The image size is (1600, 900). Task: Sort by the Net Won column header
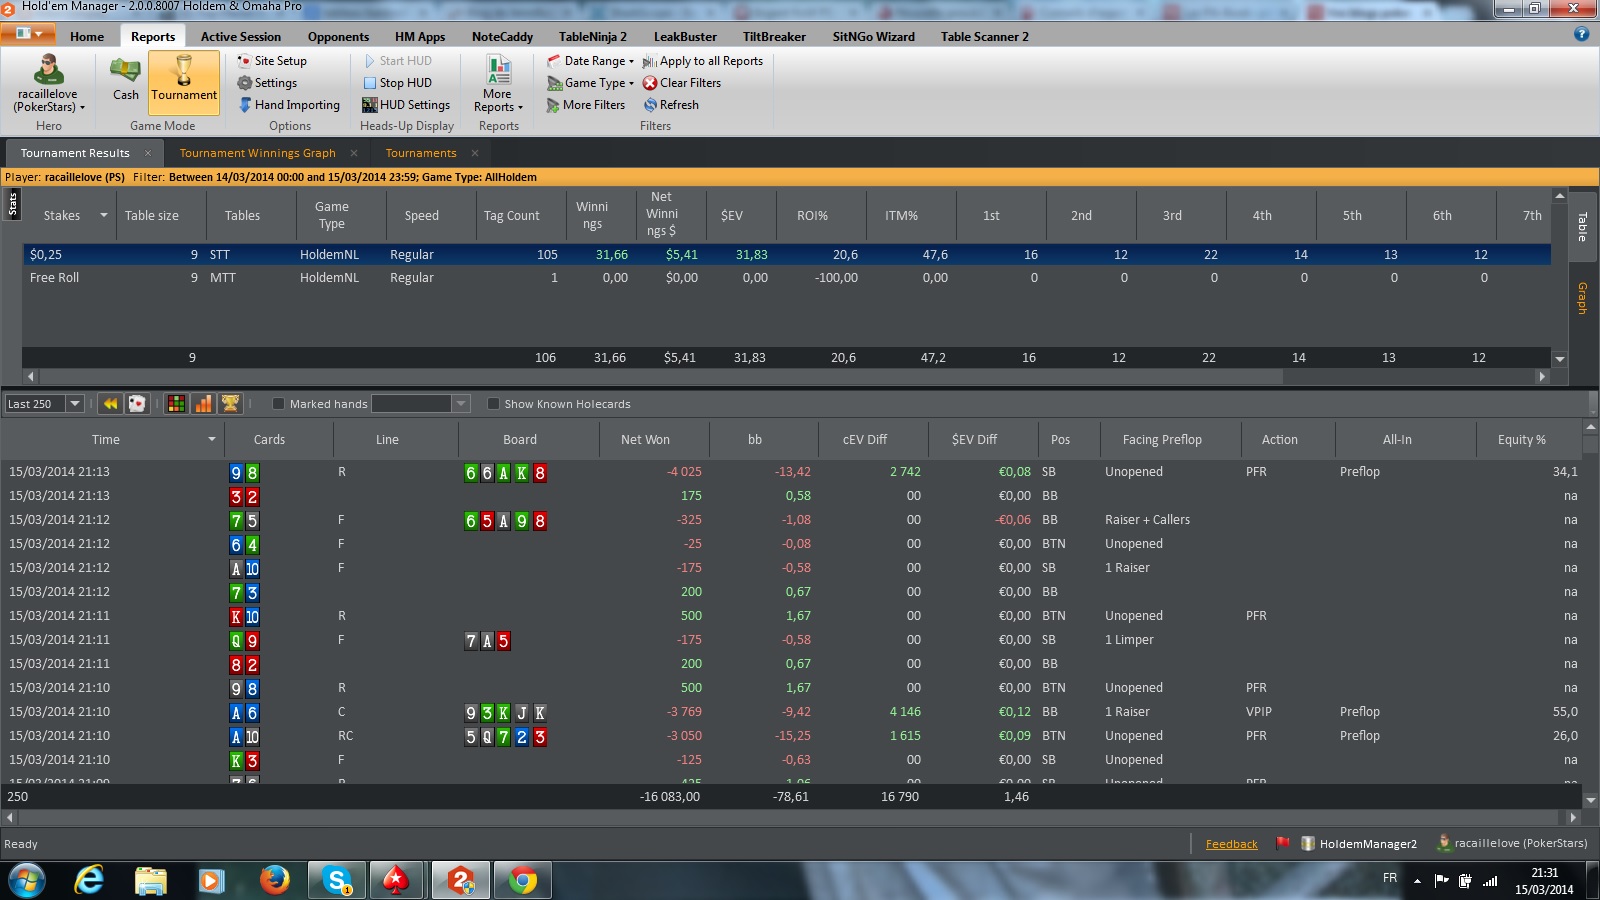point(645,439)
